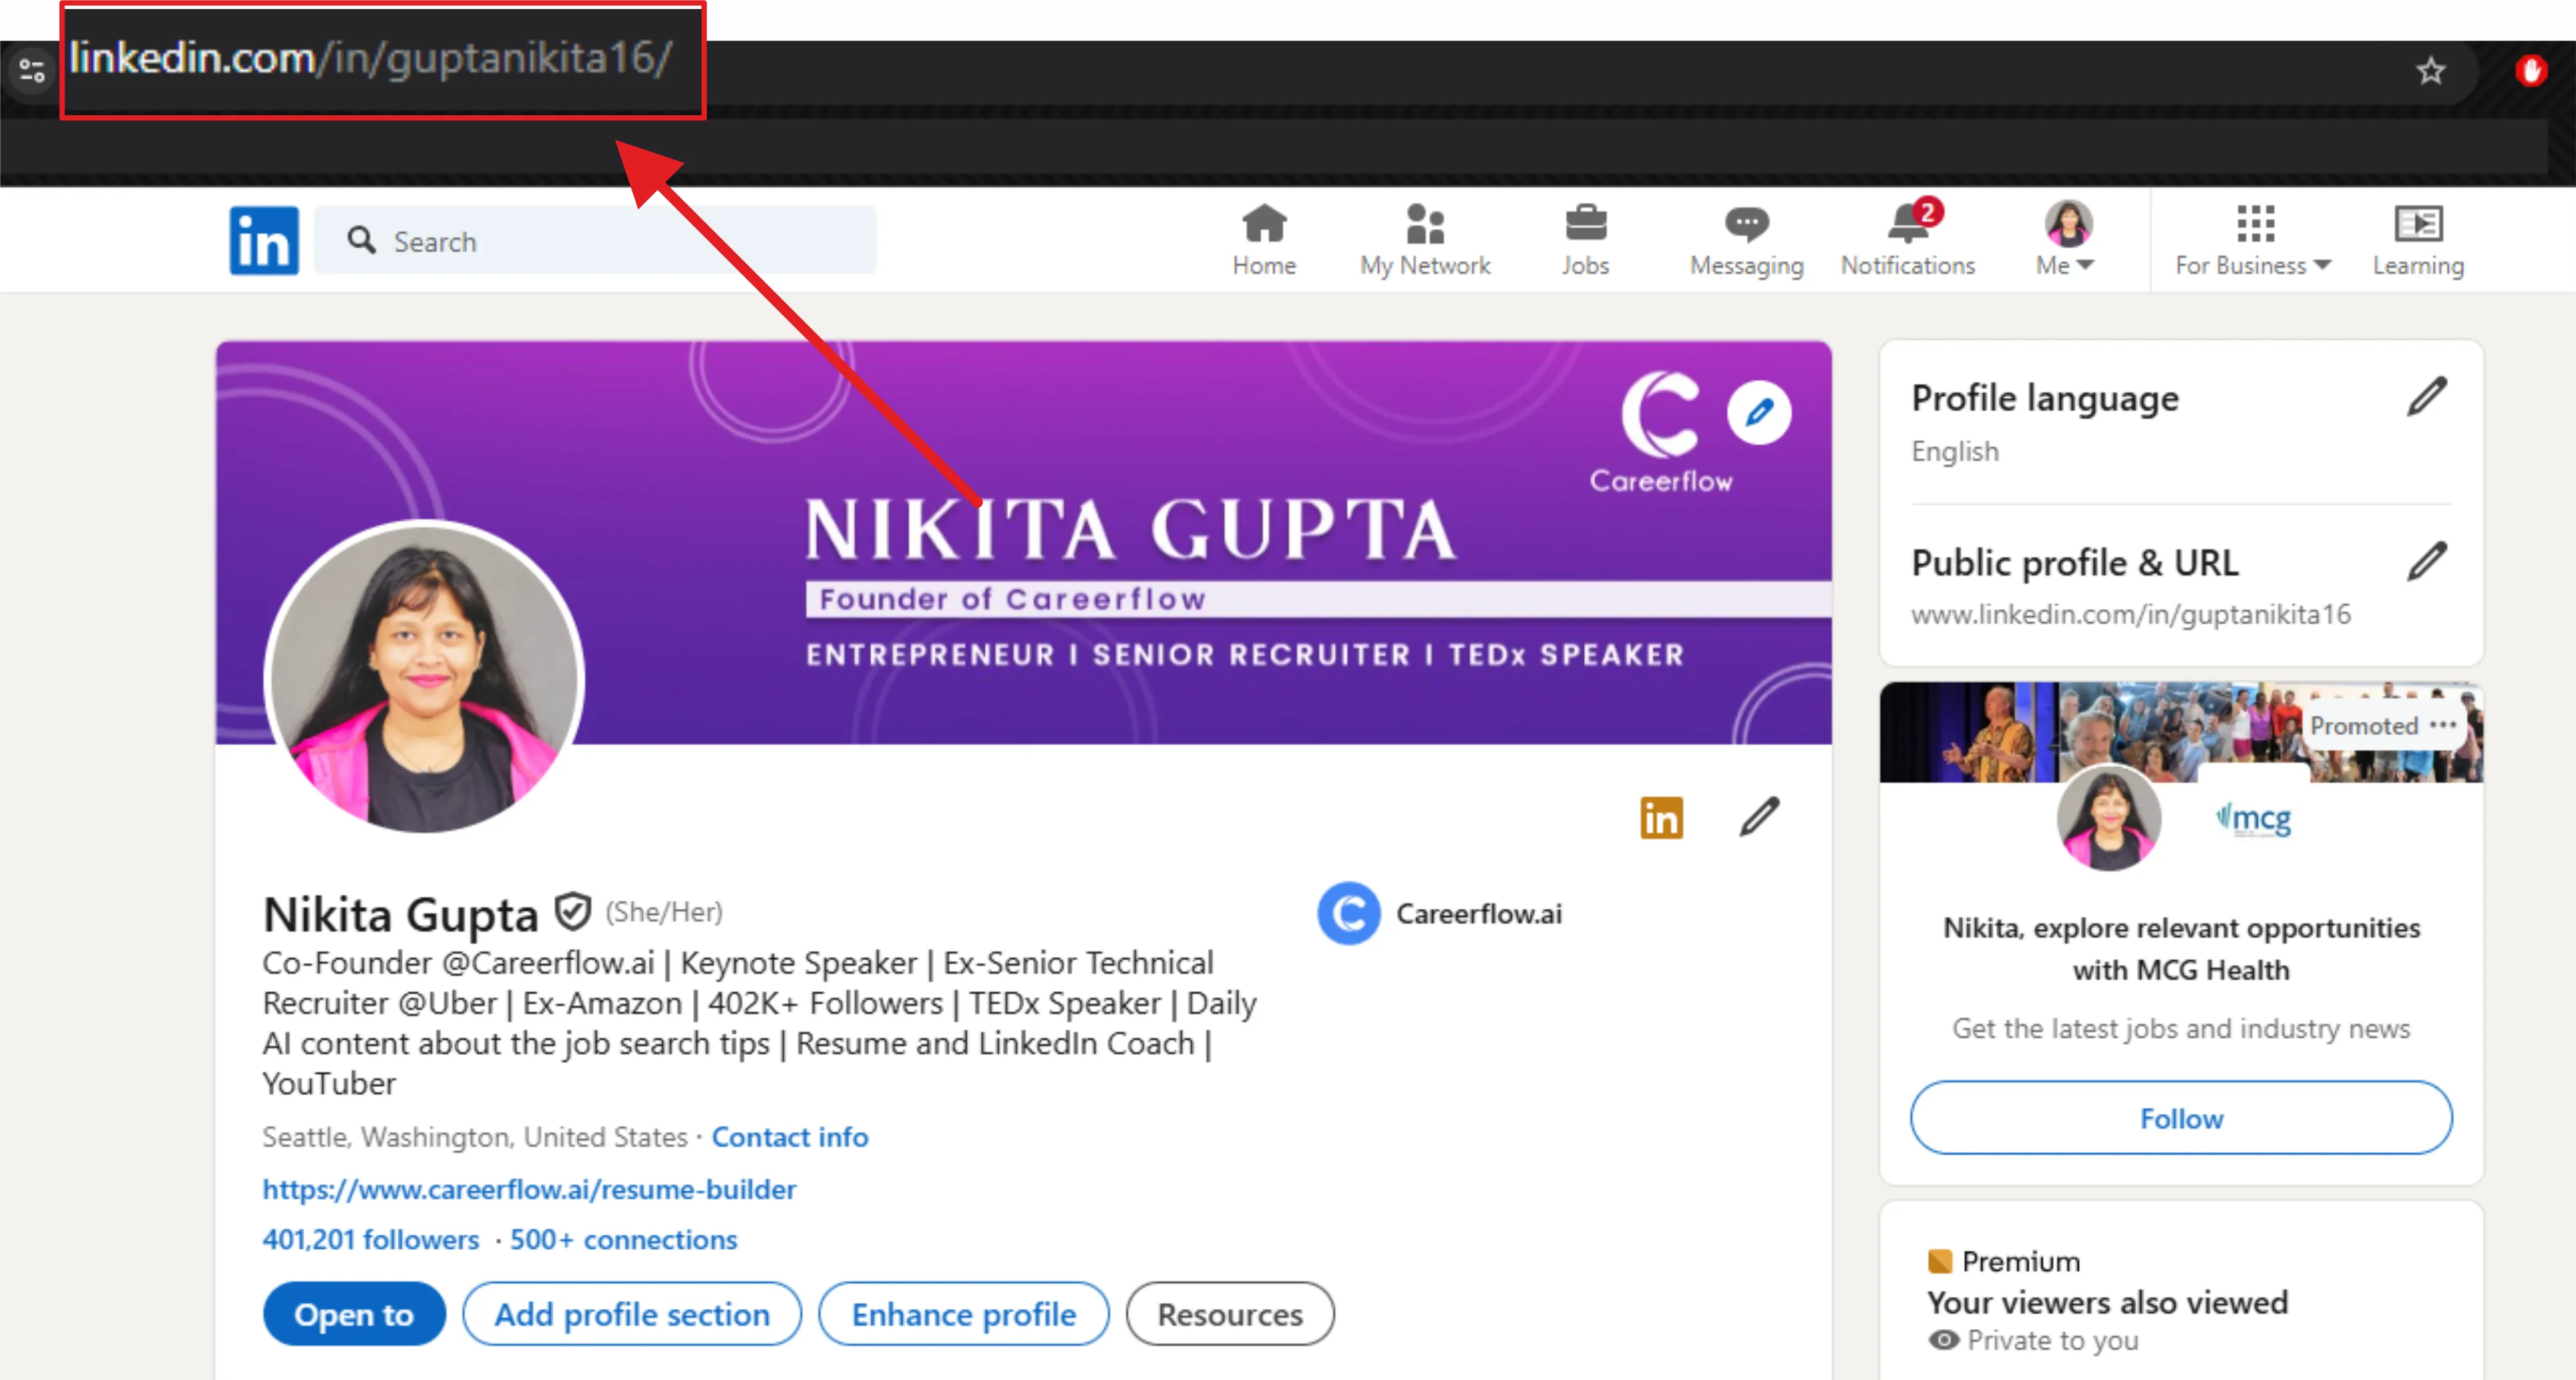
Task: Open the Contact info link
Action: coord(789,1137)
